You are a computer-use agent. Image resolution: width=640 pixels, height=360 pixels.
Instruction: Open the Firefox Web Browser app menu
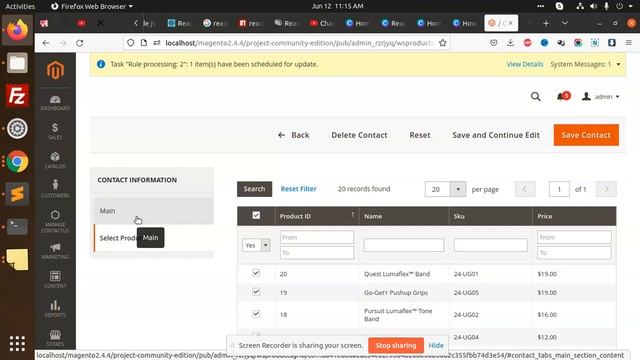coord(92,6)
